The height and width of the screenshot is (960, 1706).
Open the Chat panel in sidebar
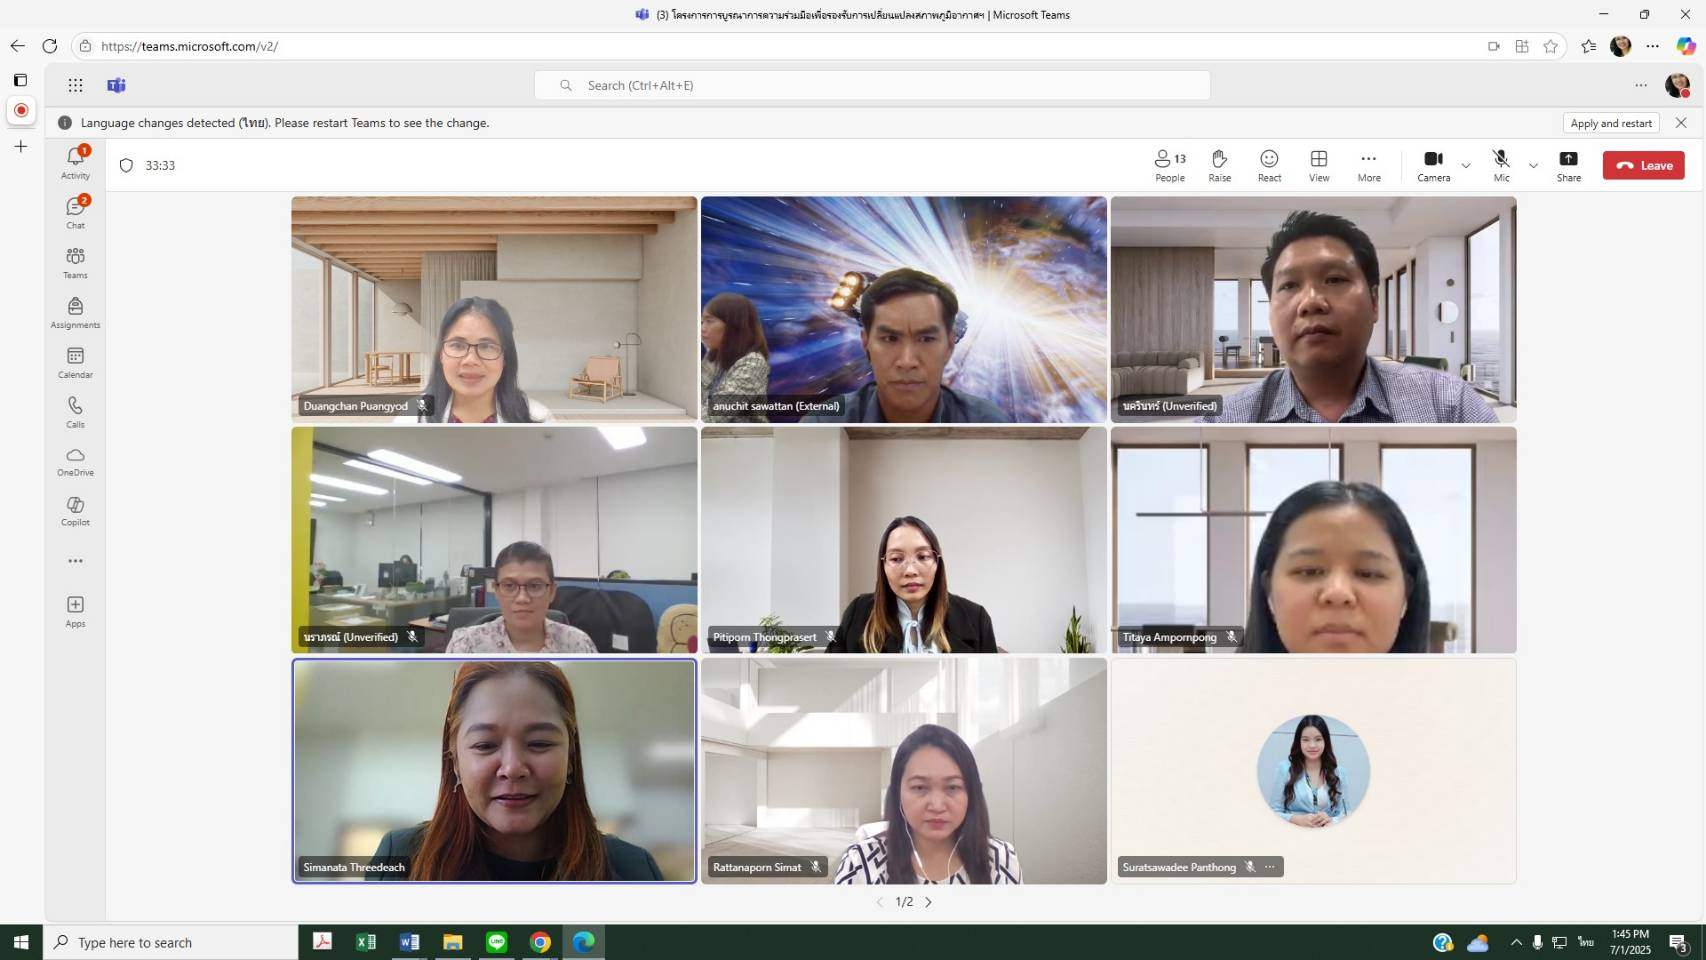point(75,212)
